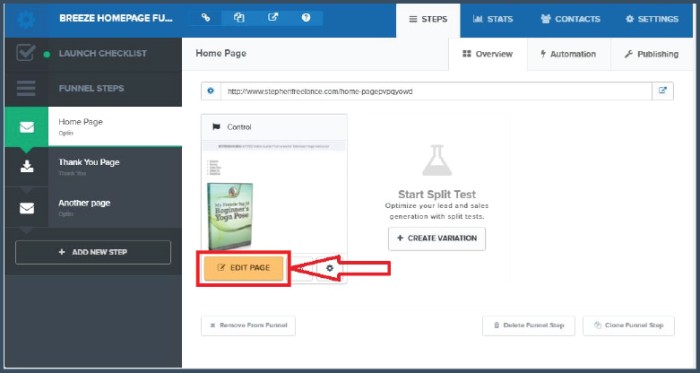
Task: Click the Edit Page button
Action: (244, 268)
